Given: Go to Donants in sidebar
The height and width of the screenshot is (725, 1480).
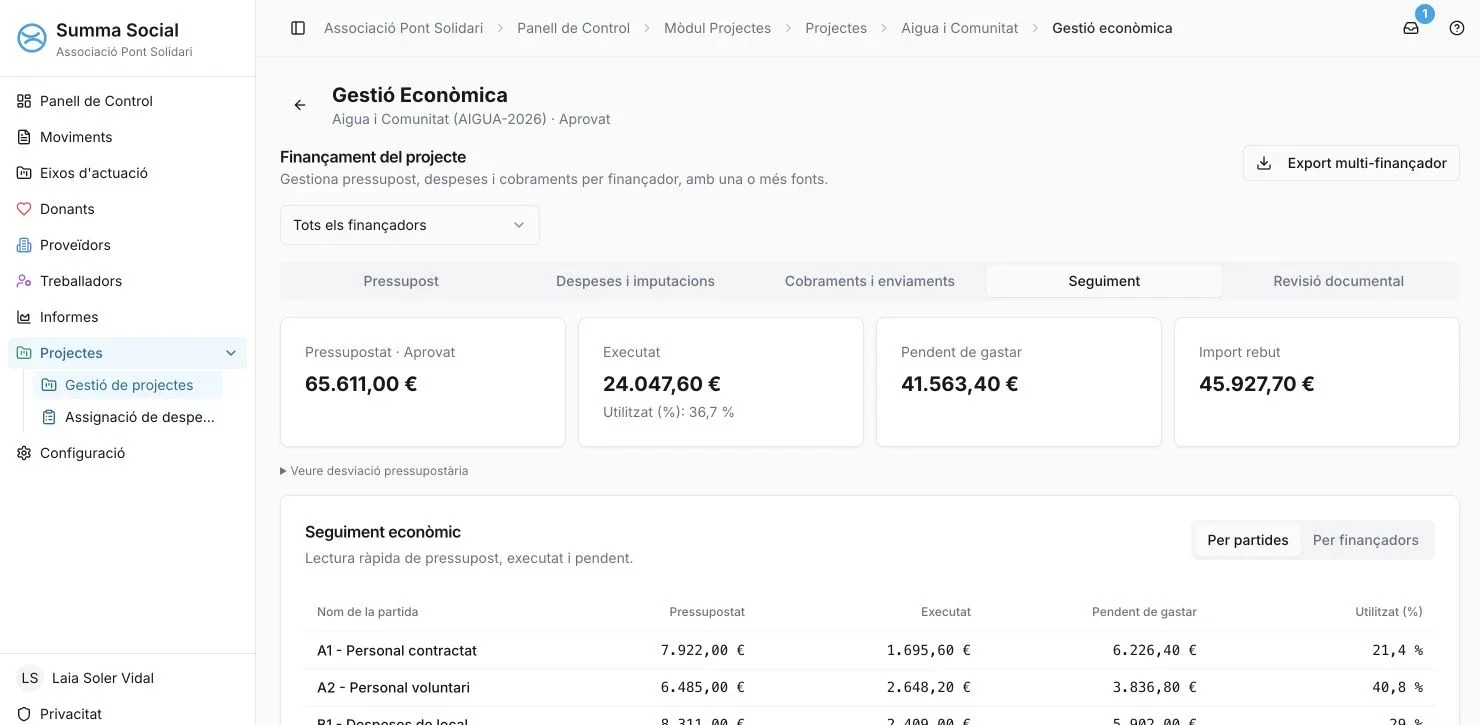Looking at the screenshot, I should (x=128, y=209).
